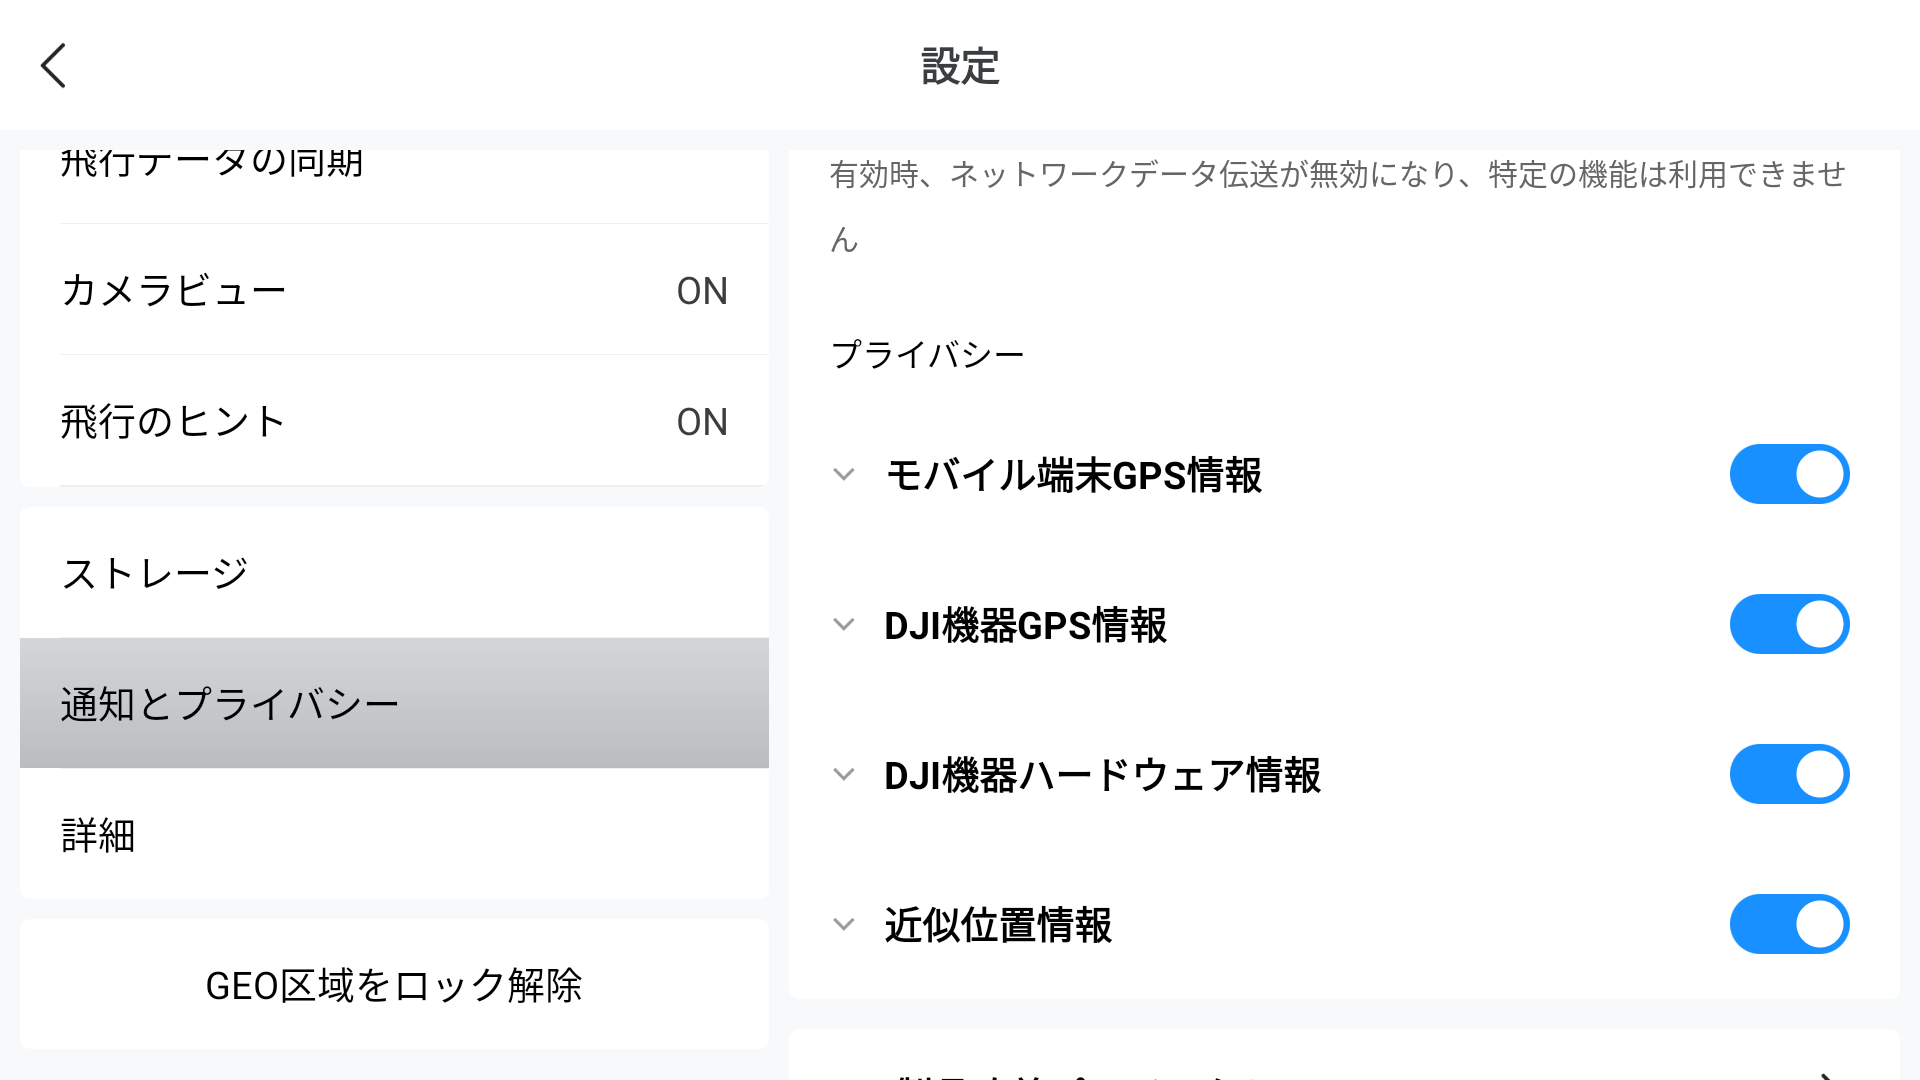Tap the モバイル端末GPS情報 label text
The width and height of the screenshot is (1920, 1080).
click(x=1073, y=475)
